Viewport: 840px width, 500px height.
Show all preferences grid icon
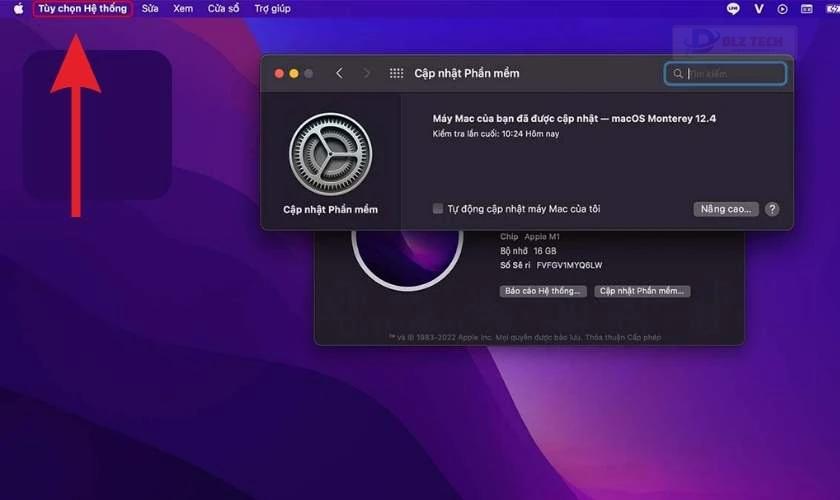pos(396,73)
